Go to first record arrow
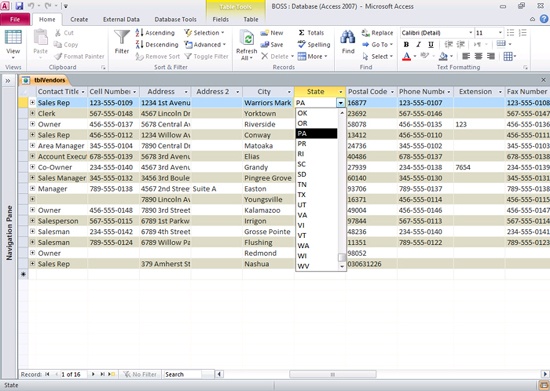Screen dimensions: 550x391 pyautogui.click(x=47, y=374)
